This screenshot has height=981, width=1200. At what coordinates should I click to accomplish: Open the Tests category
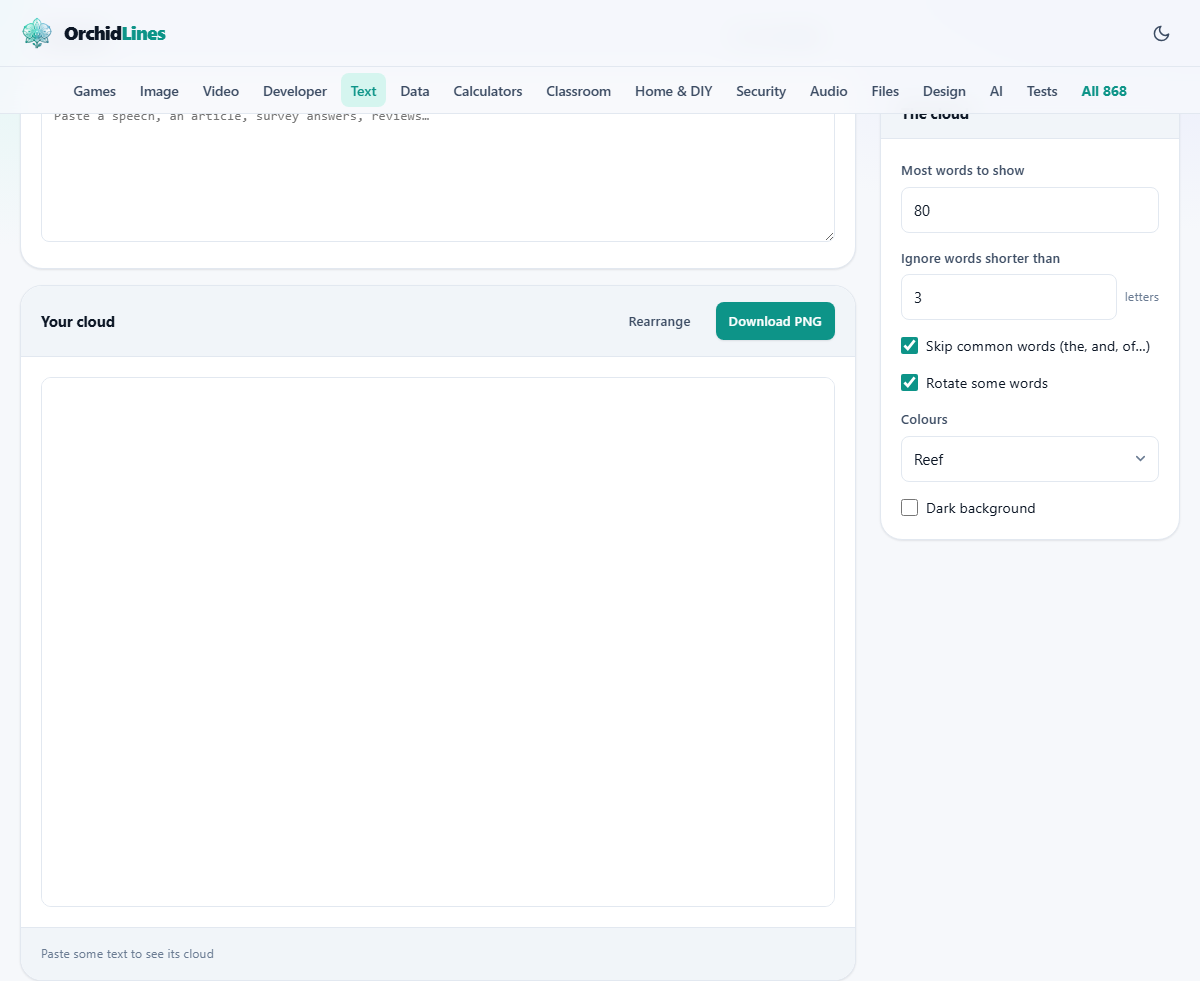pos(1042,91)
